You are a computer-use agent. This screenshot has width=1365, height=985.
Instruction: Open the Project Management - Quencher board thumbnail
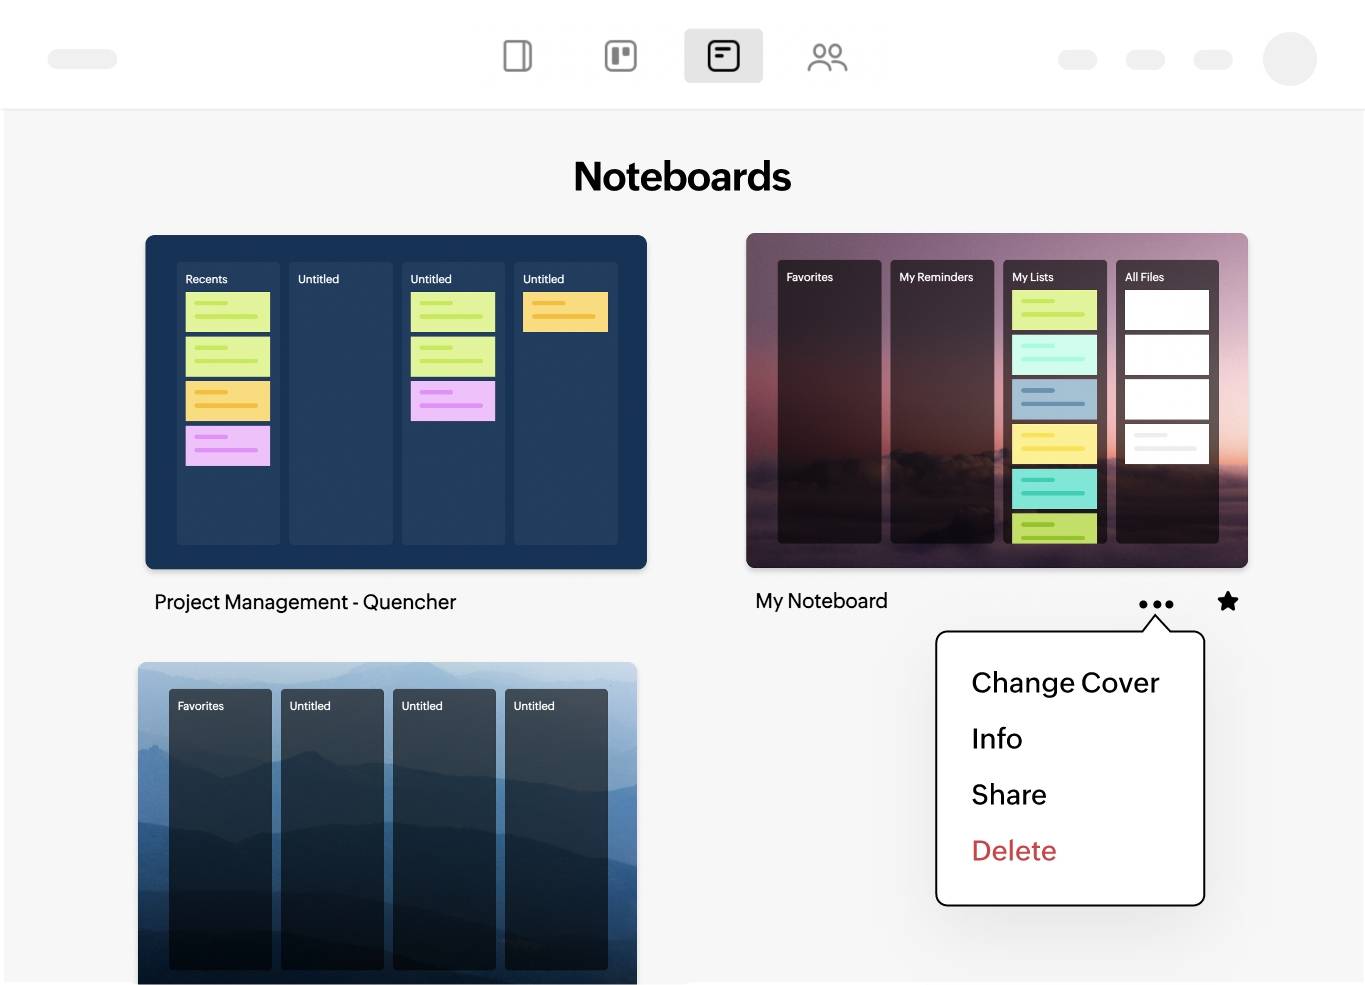point(396,402)
